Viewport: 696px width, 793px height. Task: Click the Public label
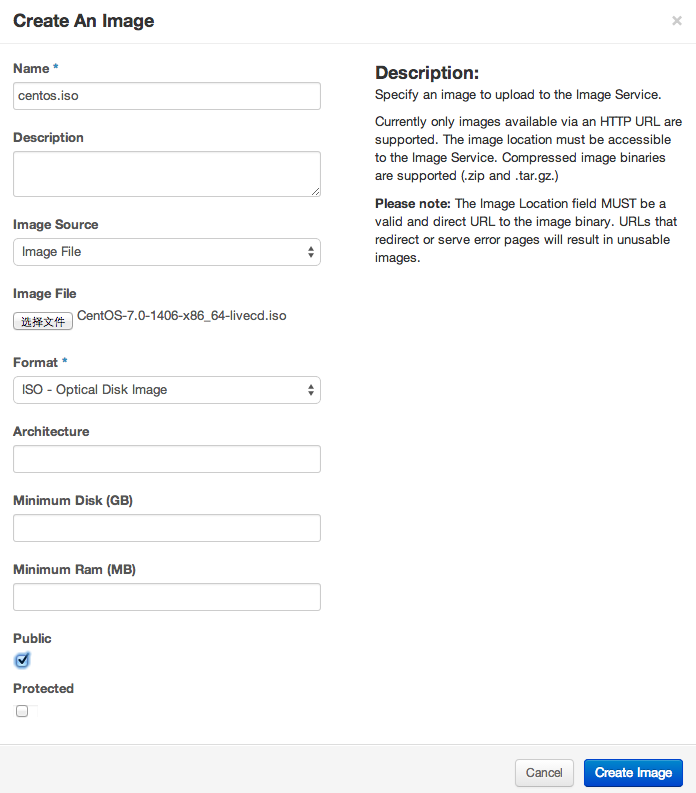[32, 638]
